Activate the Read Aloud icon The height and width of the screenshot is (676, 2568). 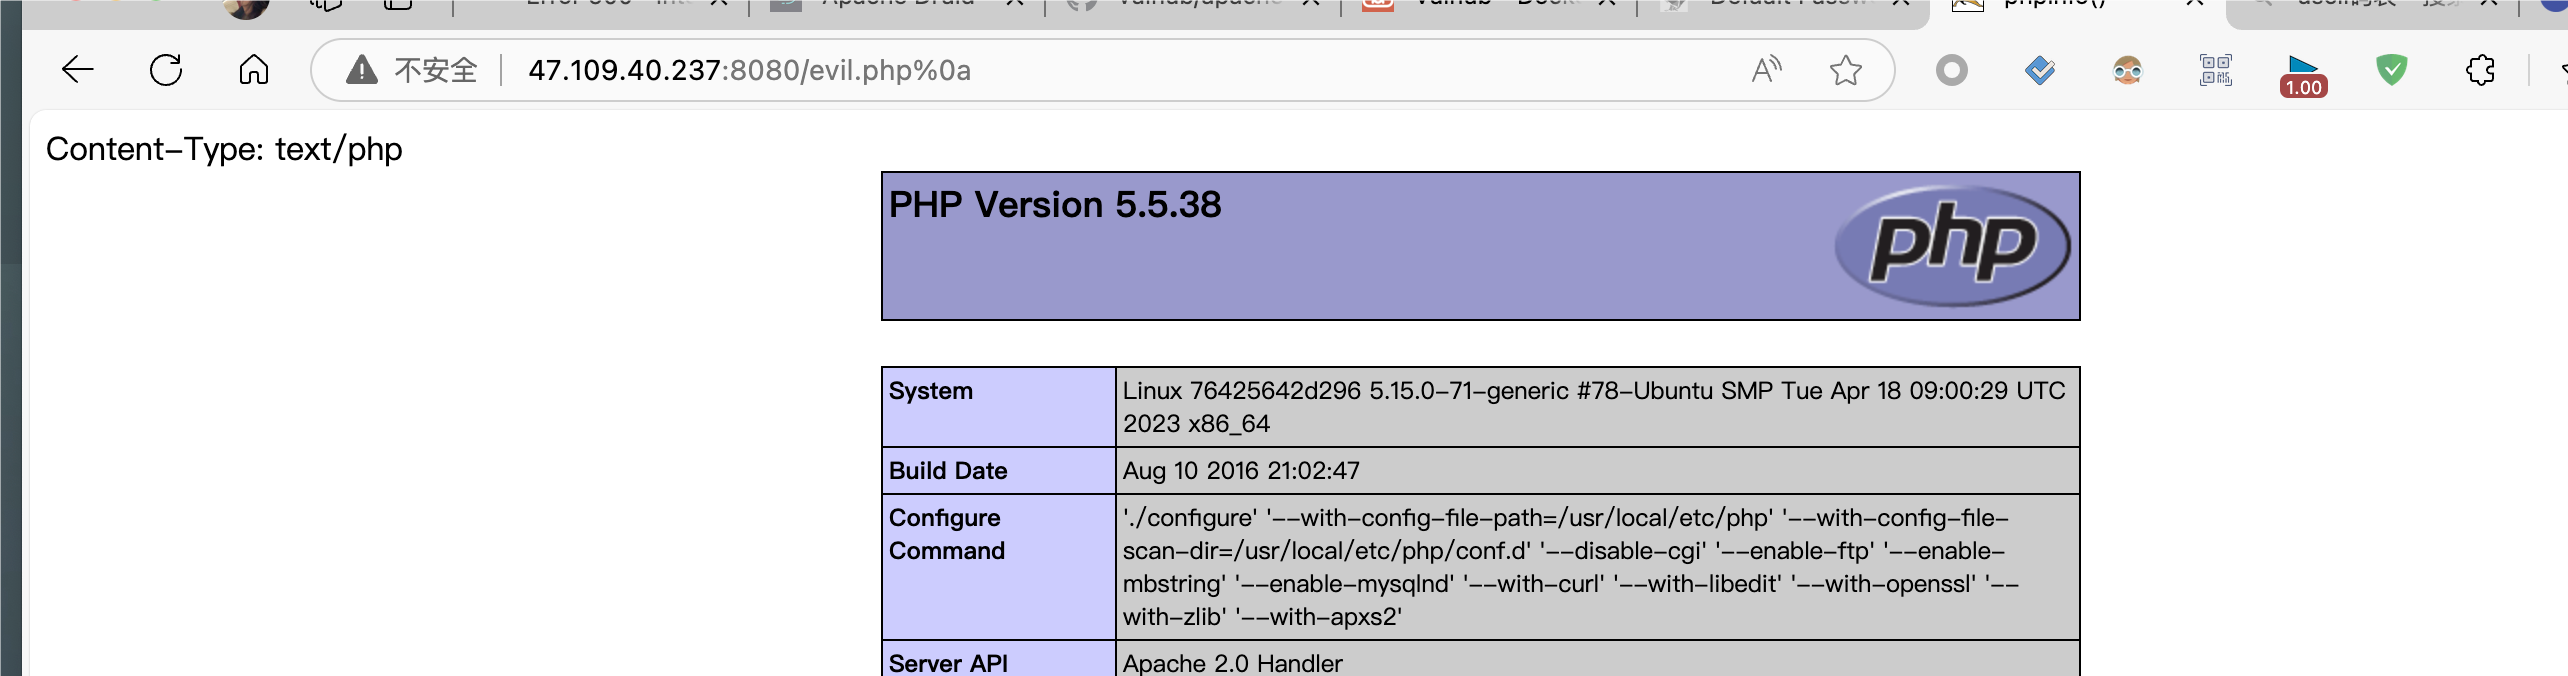click(x=1767, y=70)
